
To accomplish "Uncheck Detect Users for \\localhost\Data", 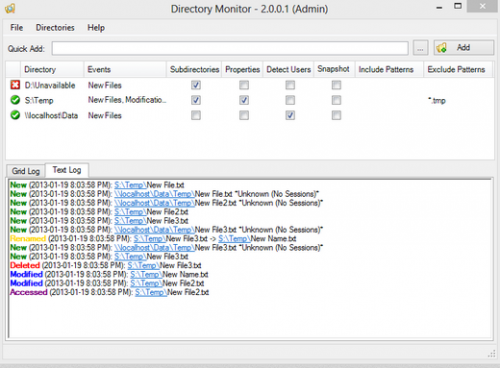I will (290, 115).
